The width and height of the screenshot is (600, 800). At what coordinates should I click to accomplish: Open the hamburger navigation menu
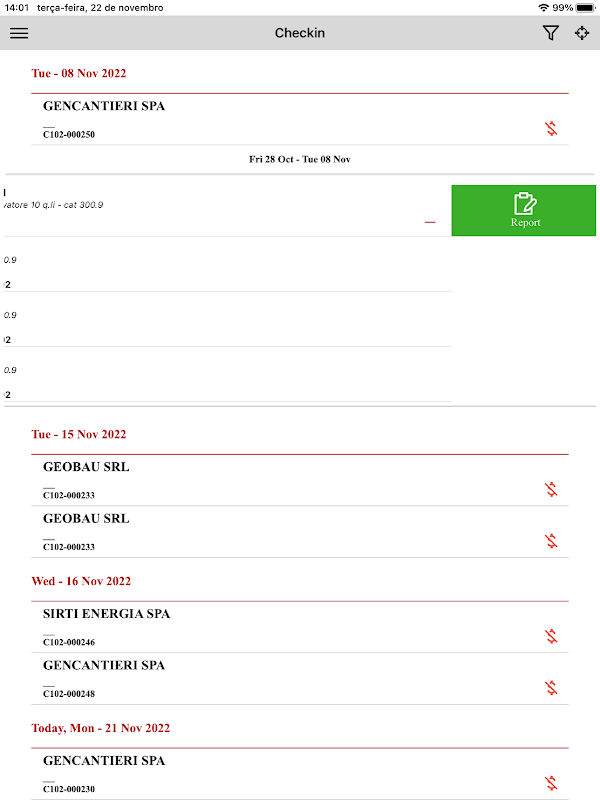point(19,33)
